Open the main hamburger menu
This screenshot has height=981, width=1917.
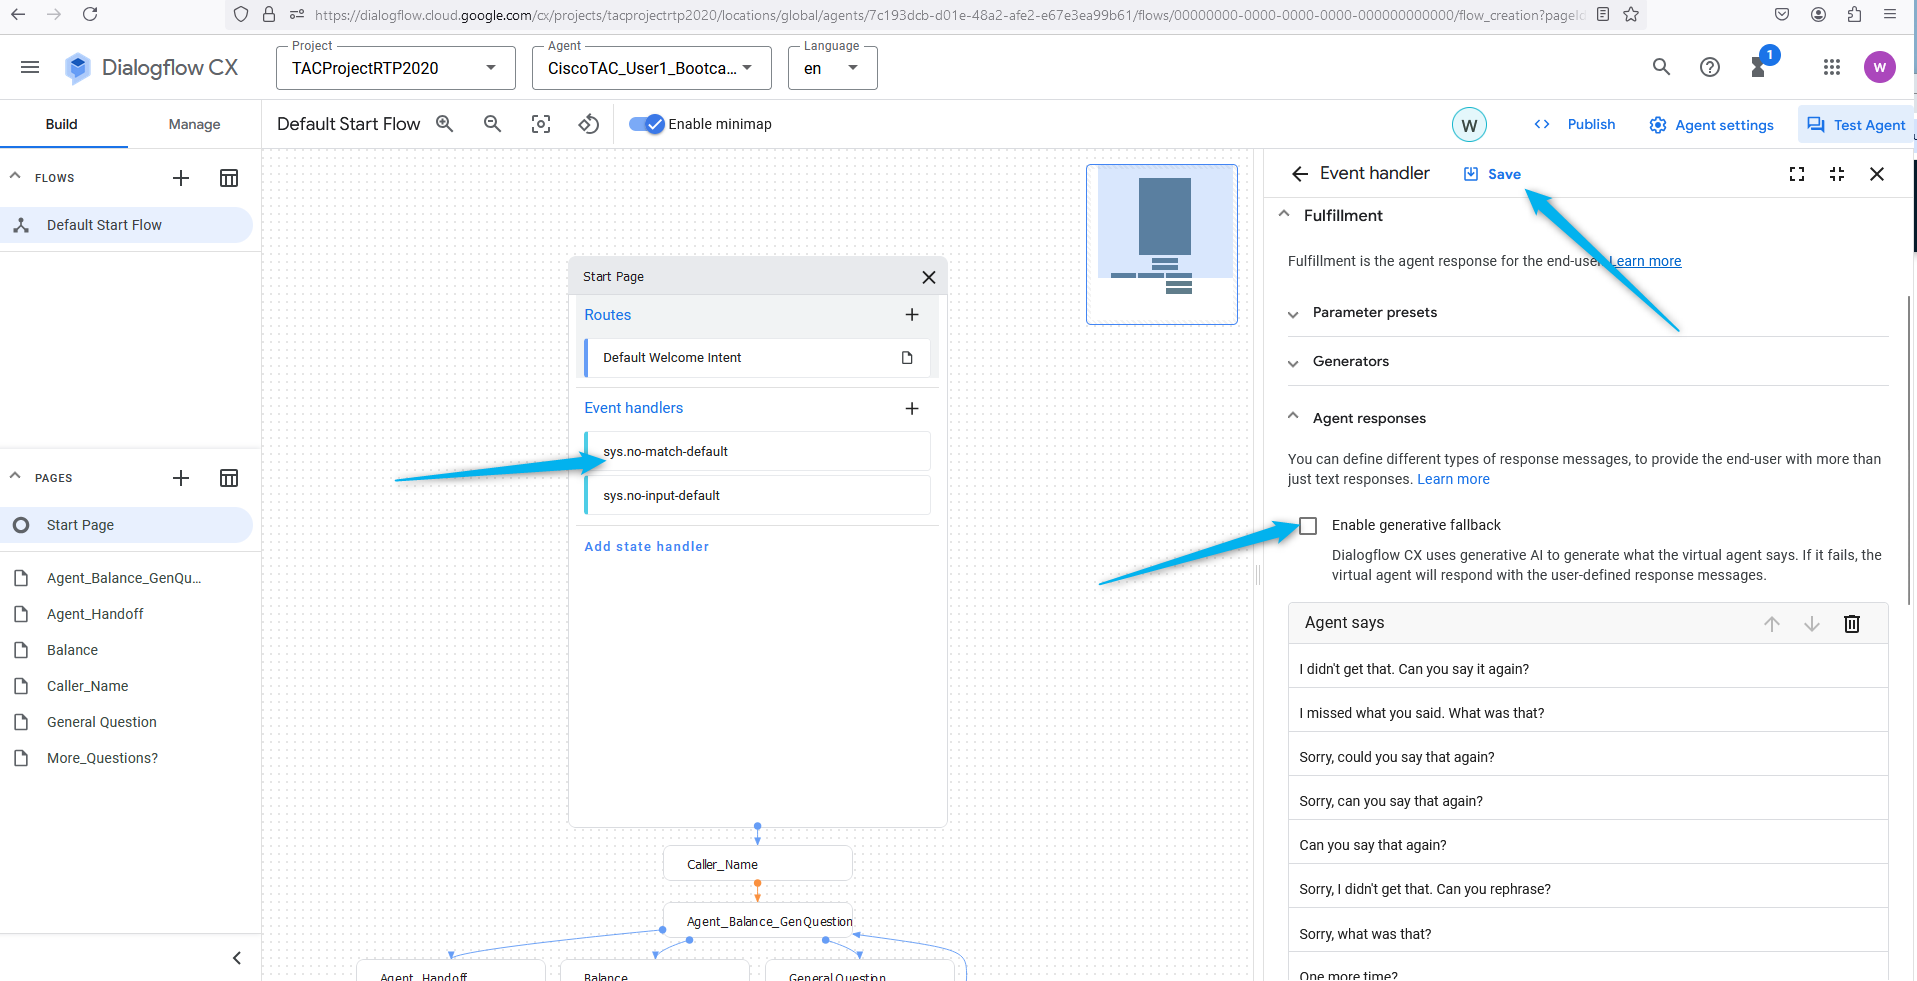coord(30,67)
